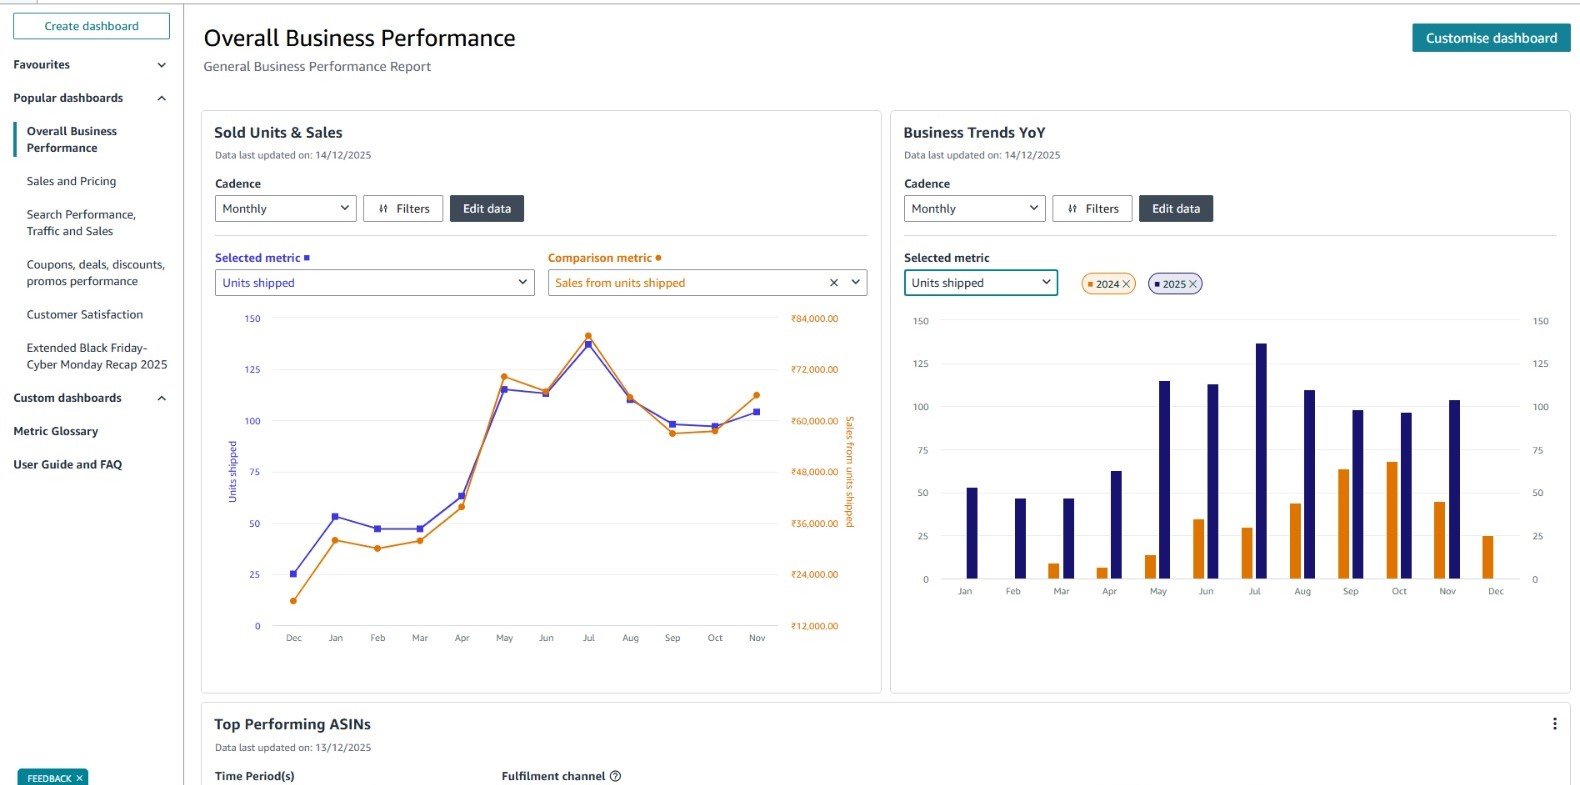Viewport: 1580px width, 785px height.
Task: Clear the Sales from units shipped comparison metric
Action: [x=834, y=283]
